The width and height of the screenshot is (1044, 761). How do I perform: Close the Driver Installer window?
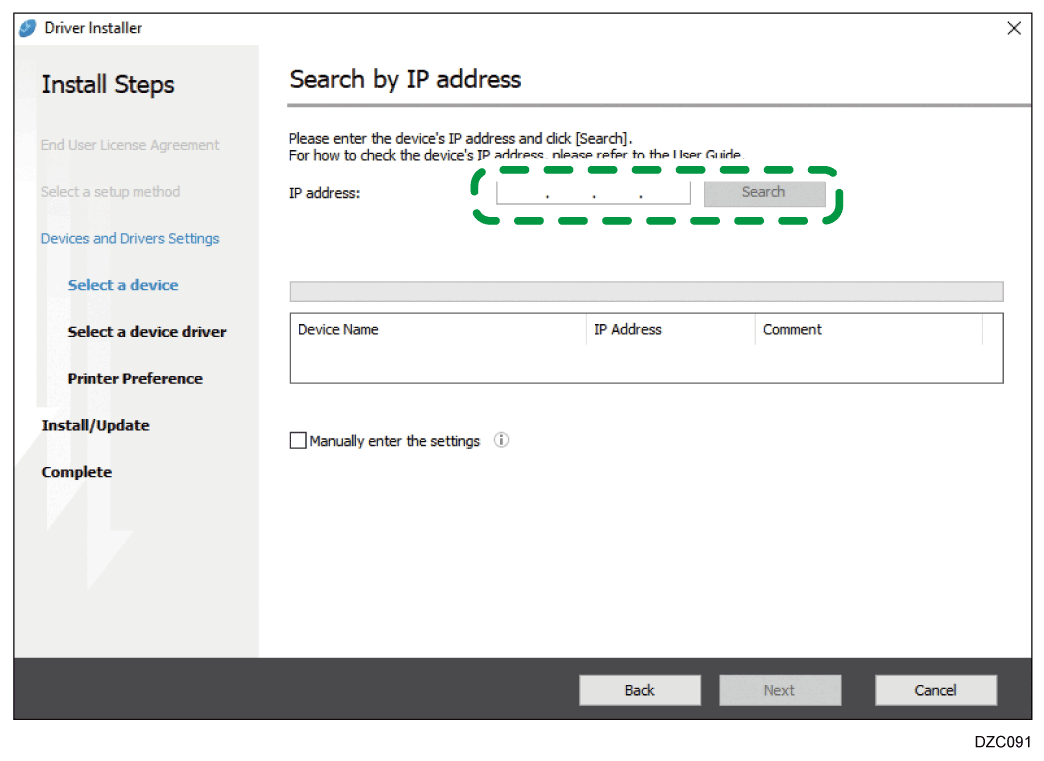[1014, 29]
